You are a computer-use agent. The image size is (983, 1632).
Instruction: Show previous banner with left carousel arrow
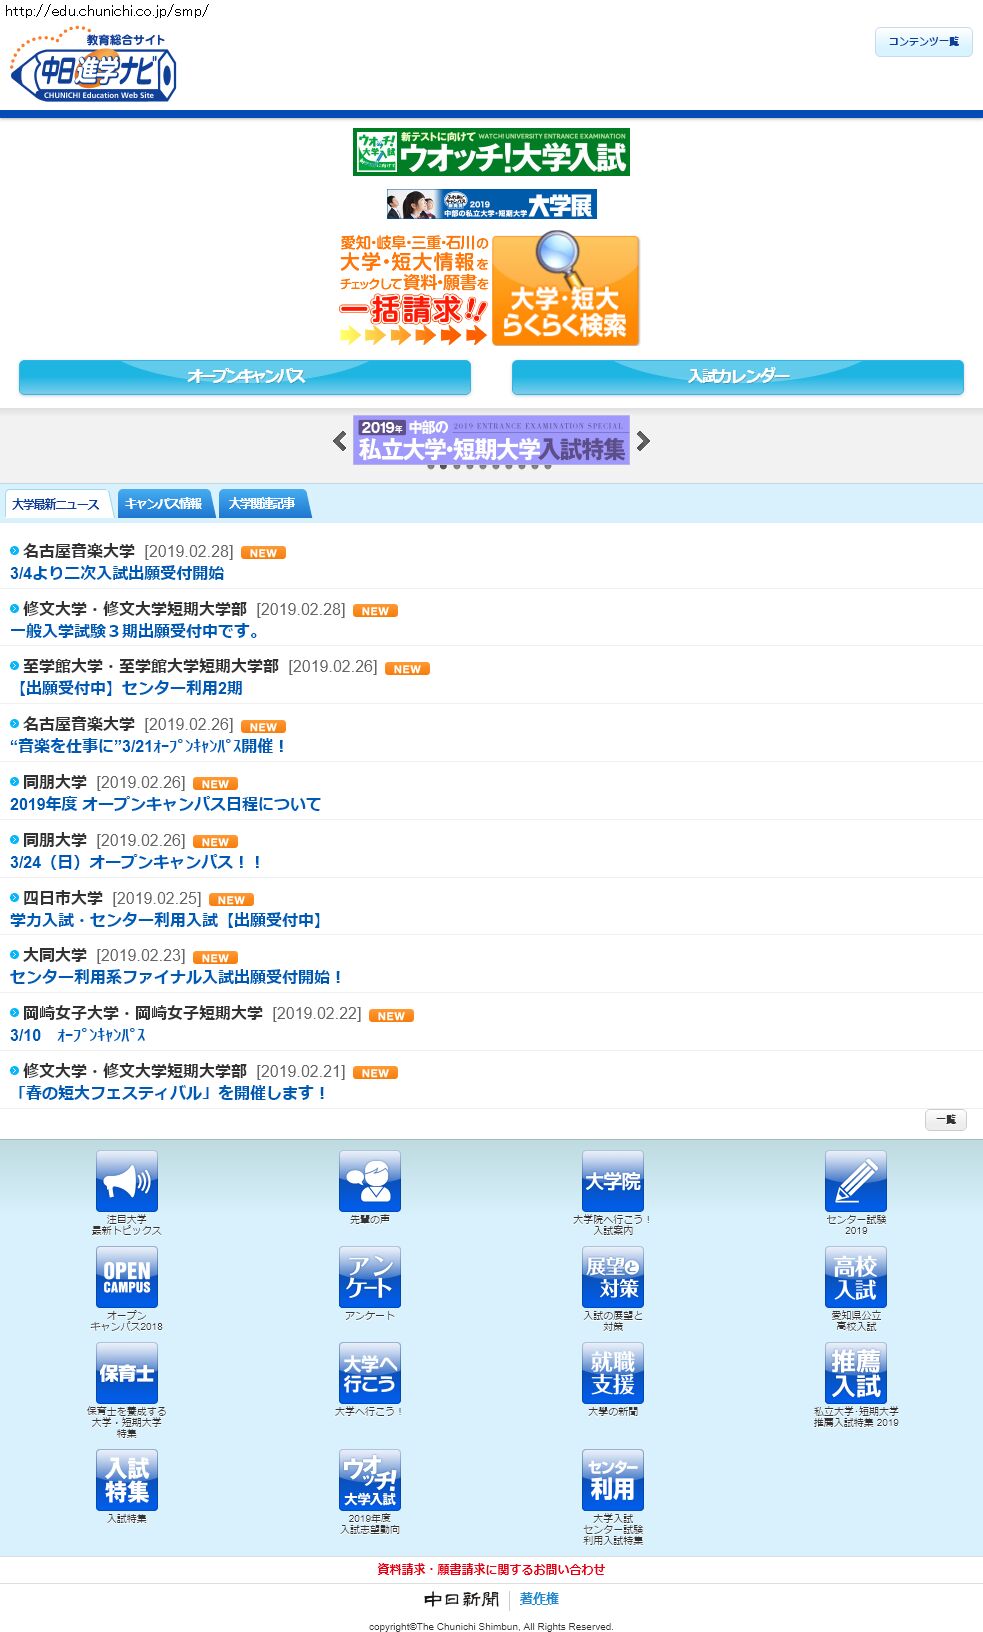[x=340, y=441]
